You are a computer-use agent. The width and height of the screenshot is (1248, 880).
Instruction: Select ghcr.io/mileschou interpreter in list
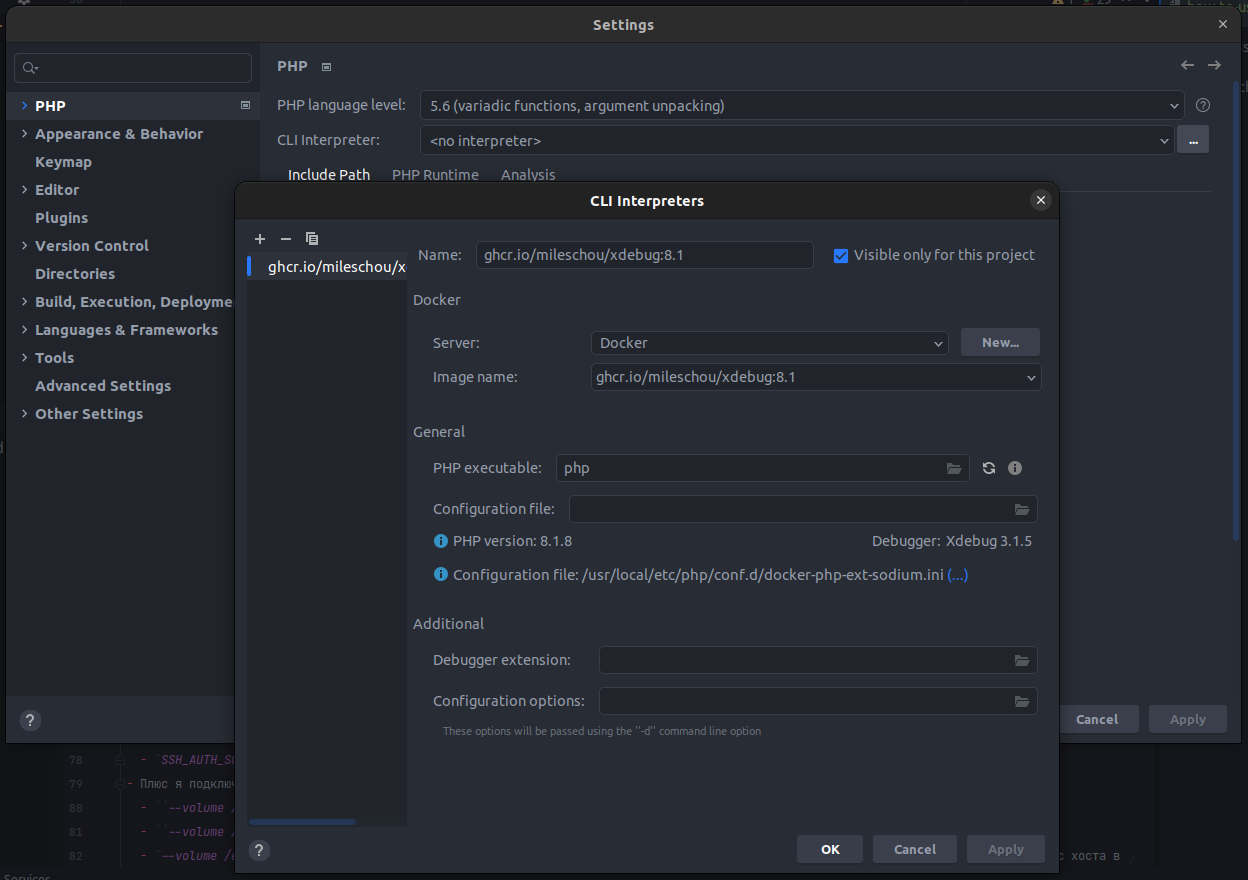point(327,267)
